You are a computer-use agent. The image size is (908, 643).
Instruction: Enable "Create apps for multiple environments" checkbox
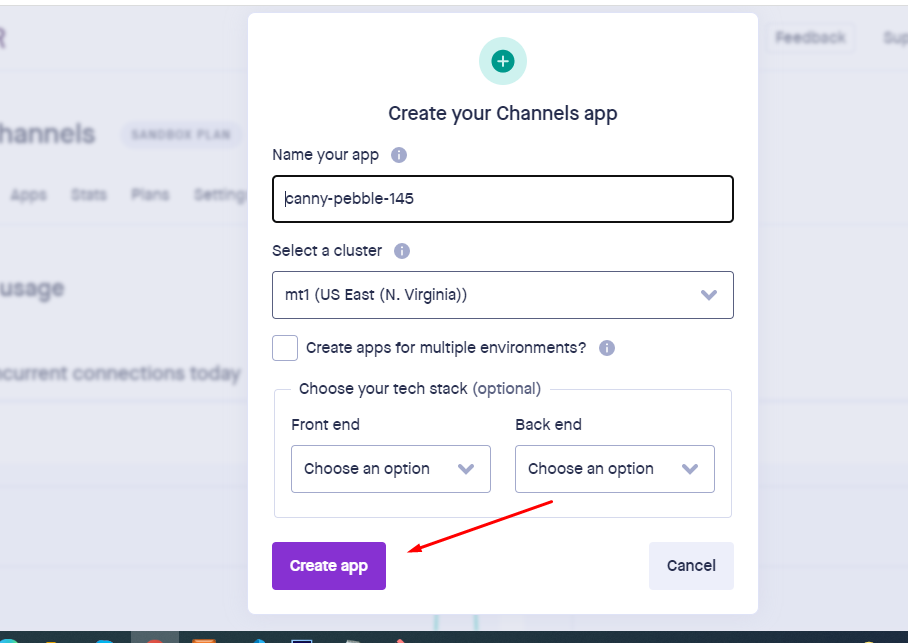tap(285, 348)
